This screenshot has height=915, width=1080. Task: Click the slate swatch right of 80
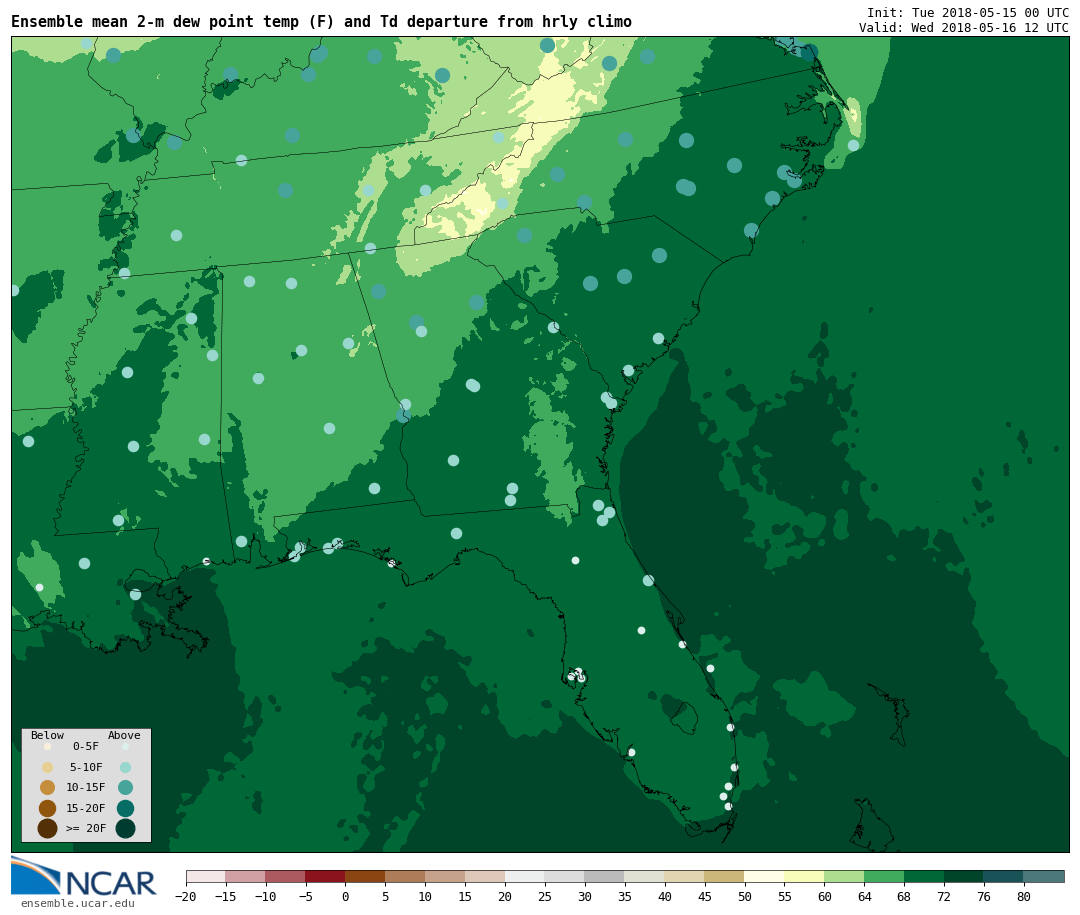point(1044,877)
